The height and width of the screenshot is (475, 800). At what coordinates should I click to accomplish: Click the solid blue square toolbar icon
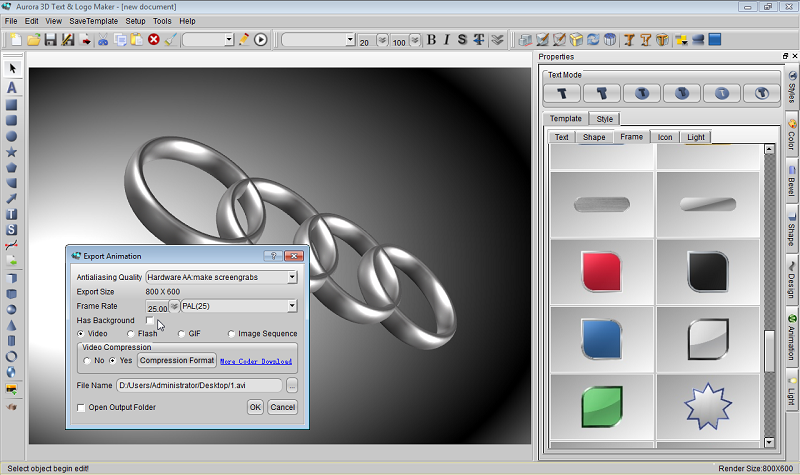click(x=715, y=39)
